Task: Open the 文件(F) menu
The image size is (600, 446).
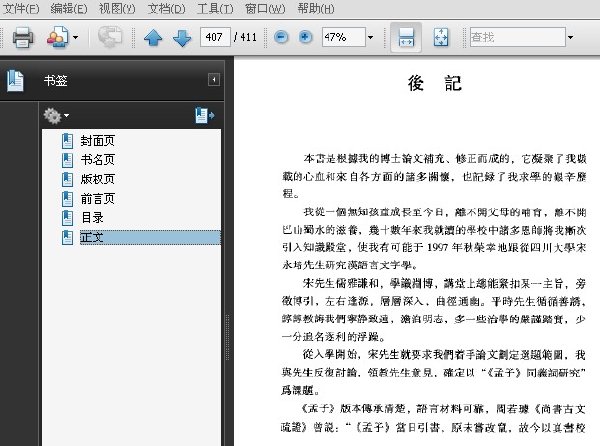Action: [x=21, y=8]
